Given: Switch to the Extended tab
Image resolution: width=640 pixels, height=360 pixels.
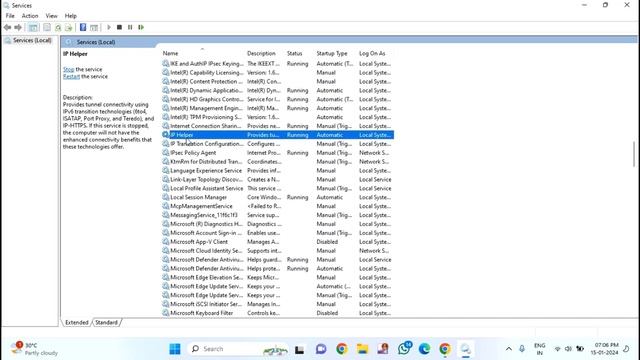Looking at the screenshot, I should 77,322.
